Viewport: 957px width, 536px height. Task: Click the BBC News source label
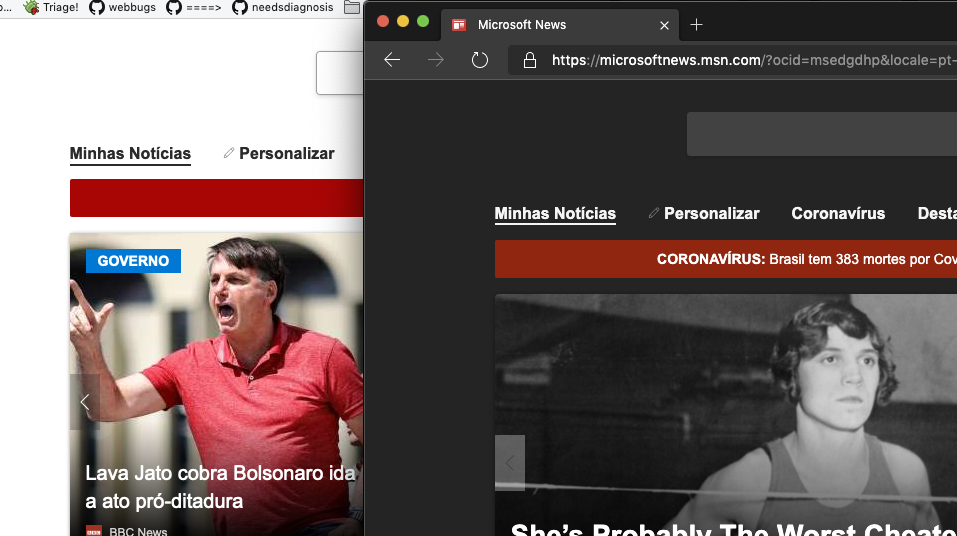point(138,531)
